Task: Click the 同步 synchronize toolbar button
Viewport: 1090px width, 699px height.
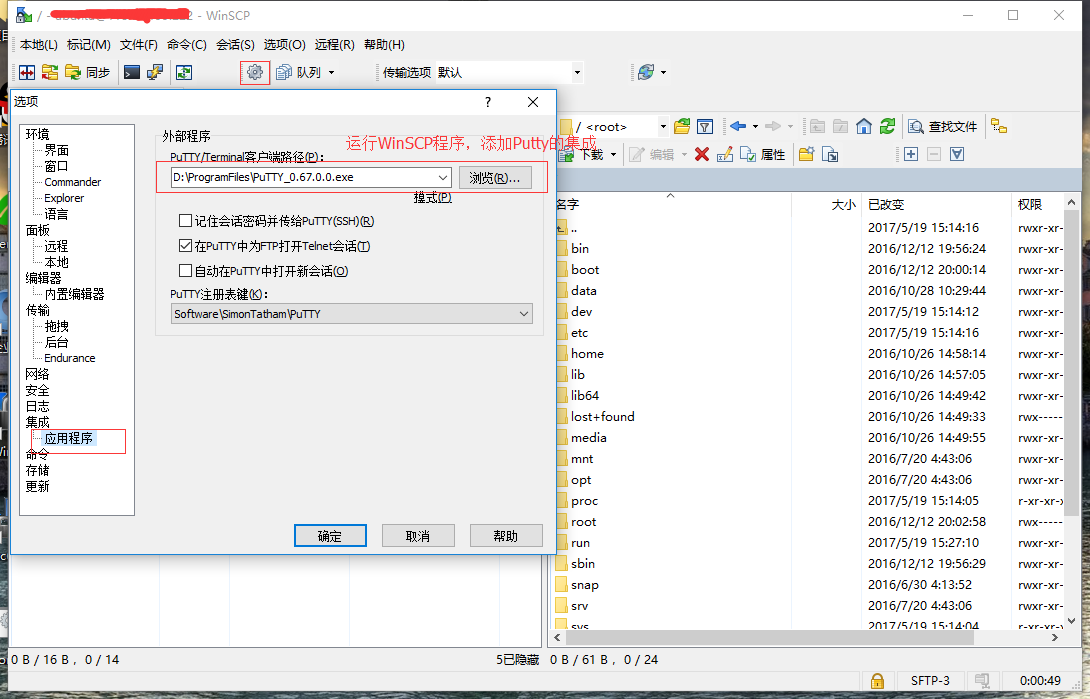Action: (x=88, y=72)
